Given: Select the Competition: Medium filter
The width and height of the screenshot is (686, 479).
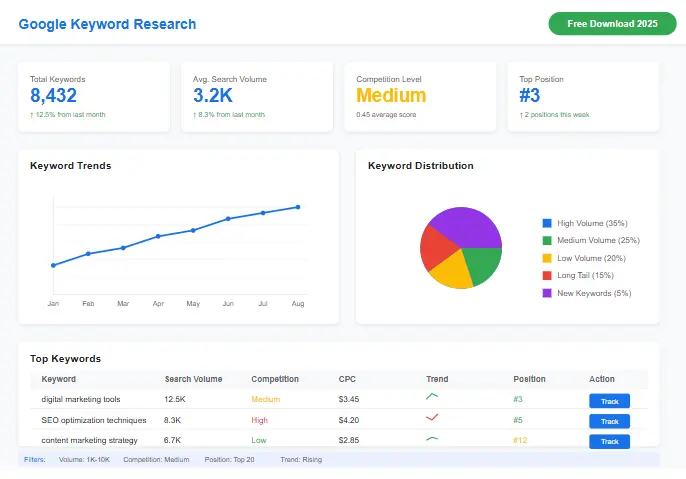Looking at the screenshot, I should pos(156,460).
